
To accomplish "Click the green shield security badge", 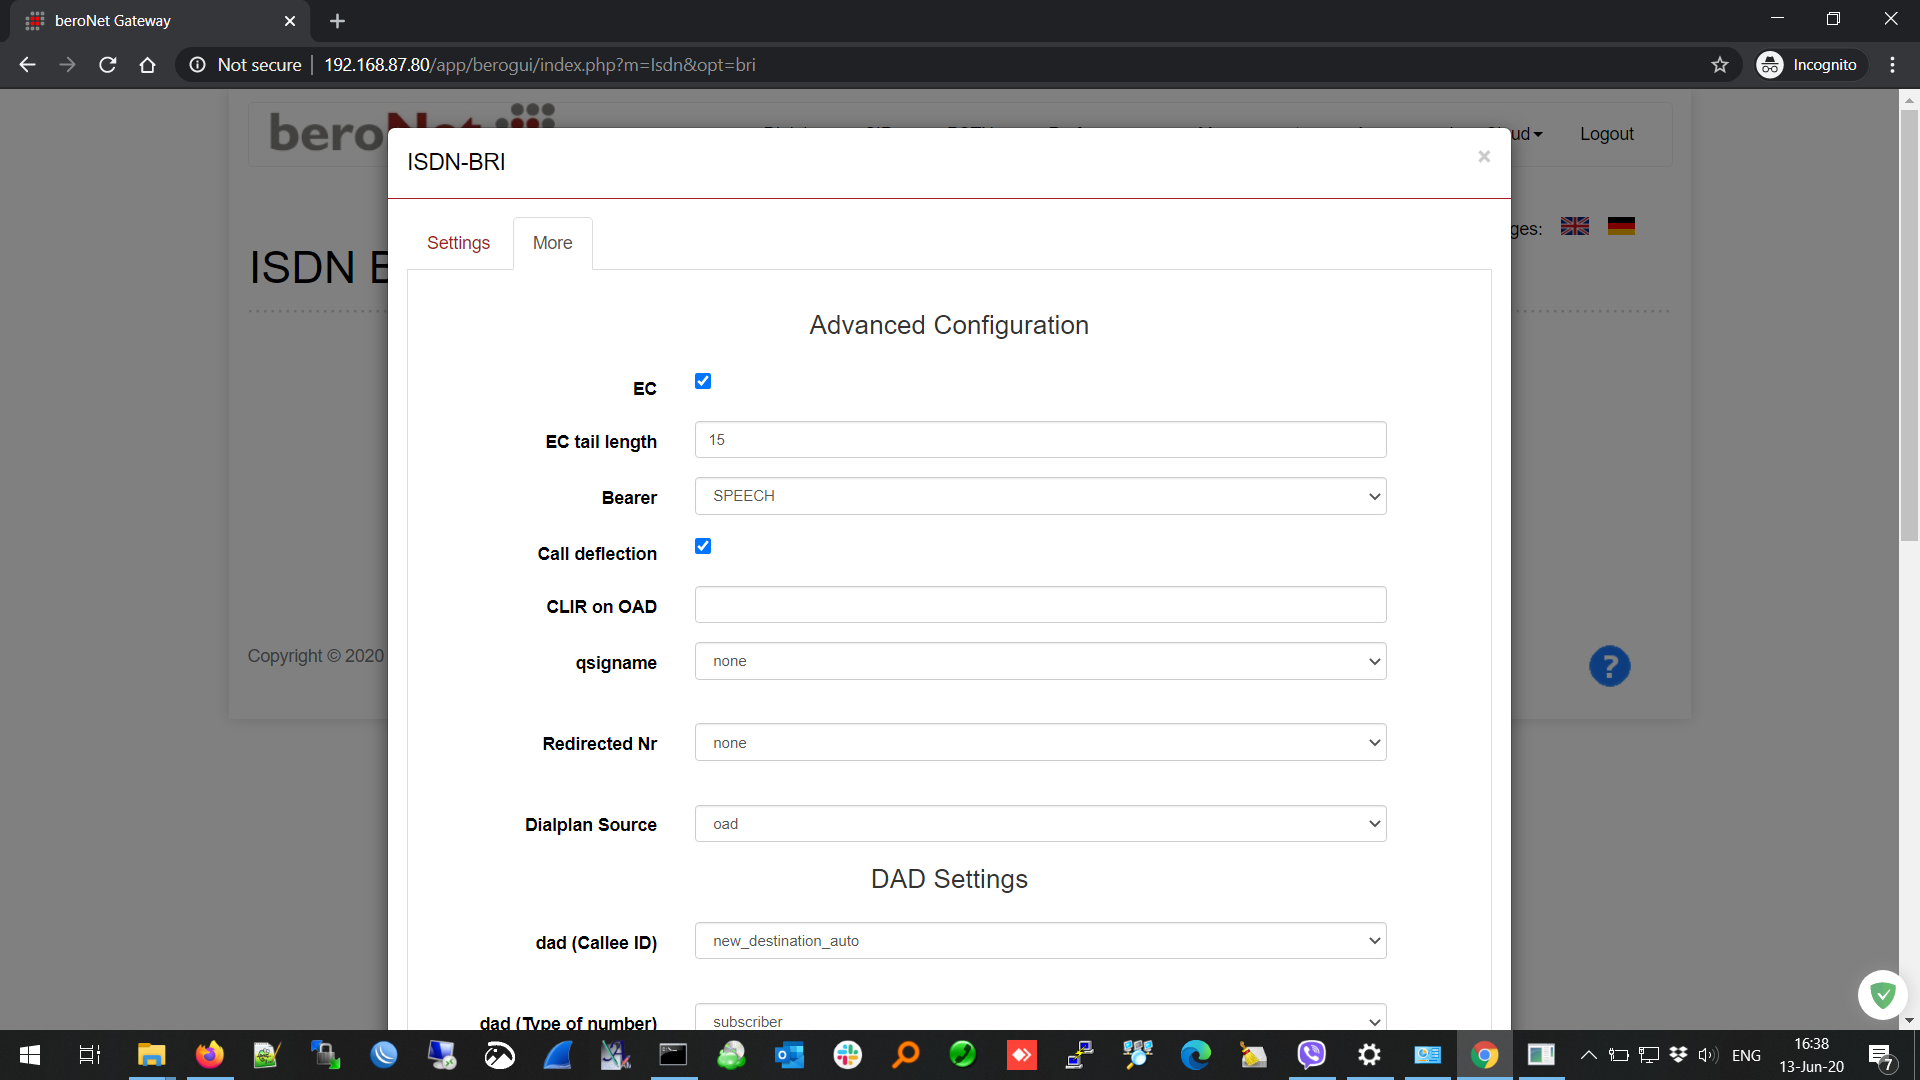I will pyautogui.click(x=1882, y=994).
